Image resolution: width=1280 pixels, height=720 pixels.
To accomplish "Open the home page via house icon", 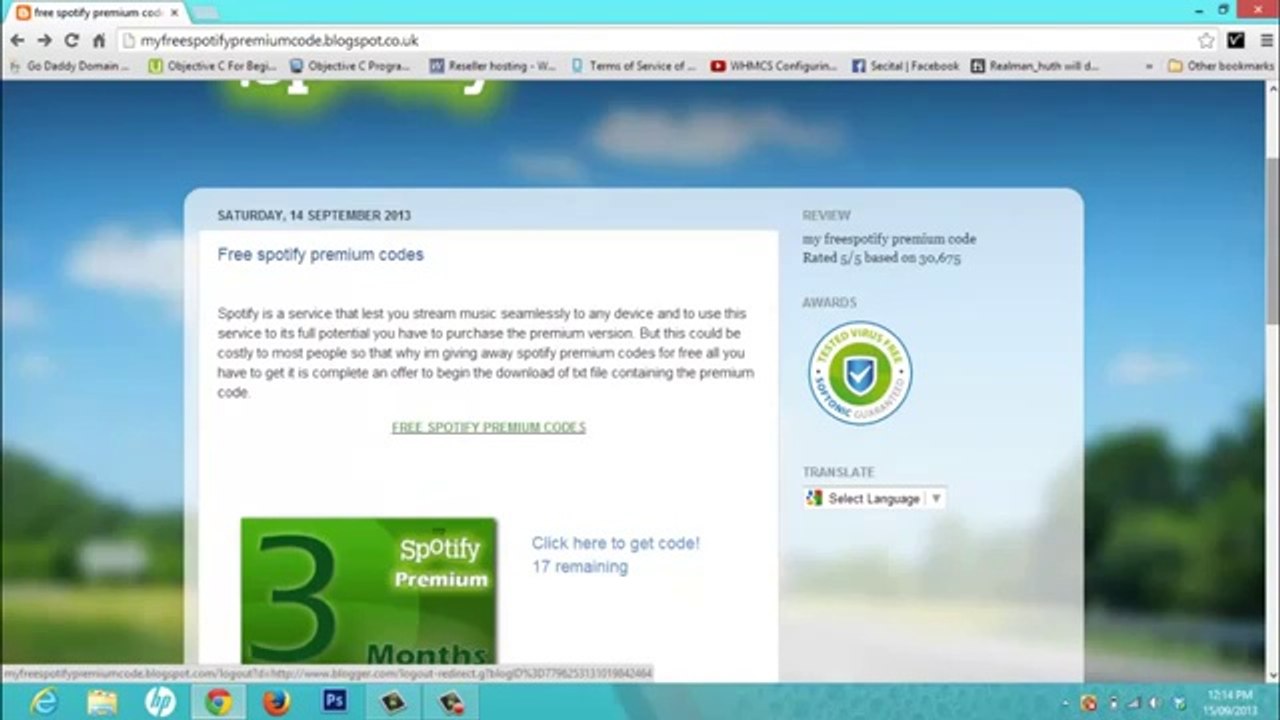I will [x=98, y=41].
